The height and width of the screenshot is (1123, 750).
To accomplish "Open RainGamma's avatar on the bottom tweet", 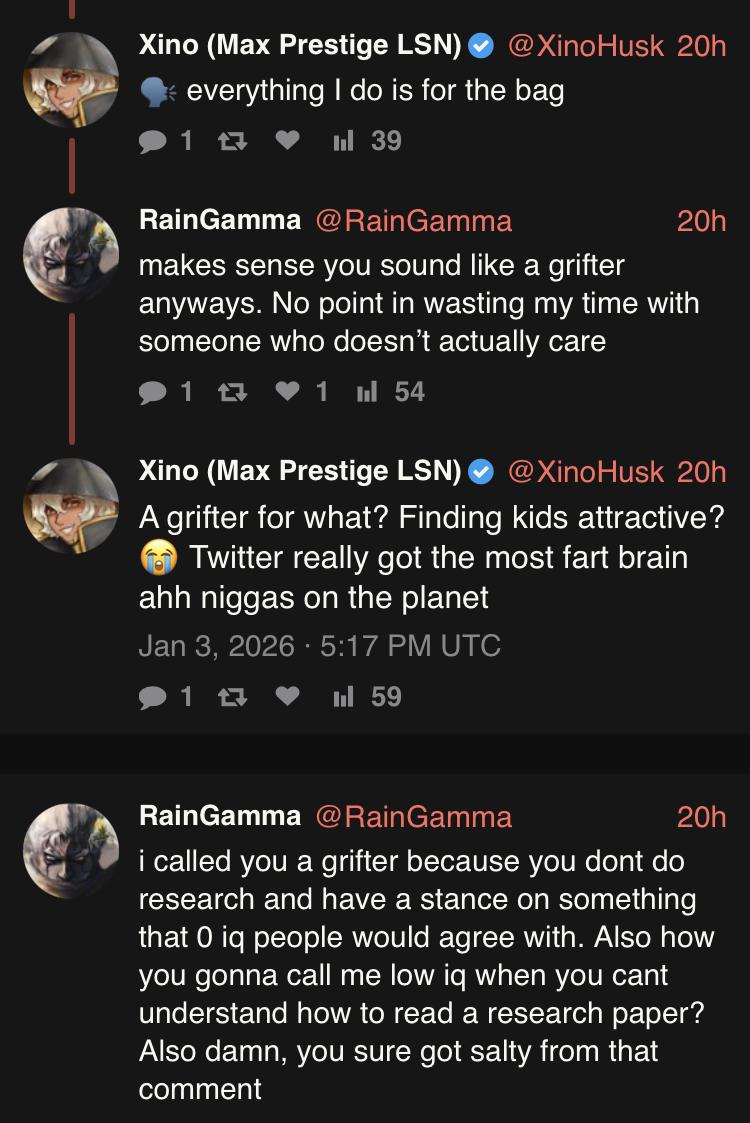I will [x=72, y=851].
